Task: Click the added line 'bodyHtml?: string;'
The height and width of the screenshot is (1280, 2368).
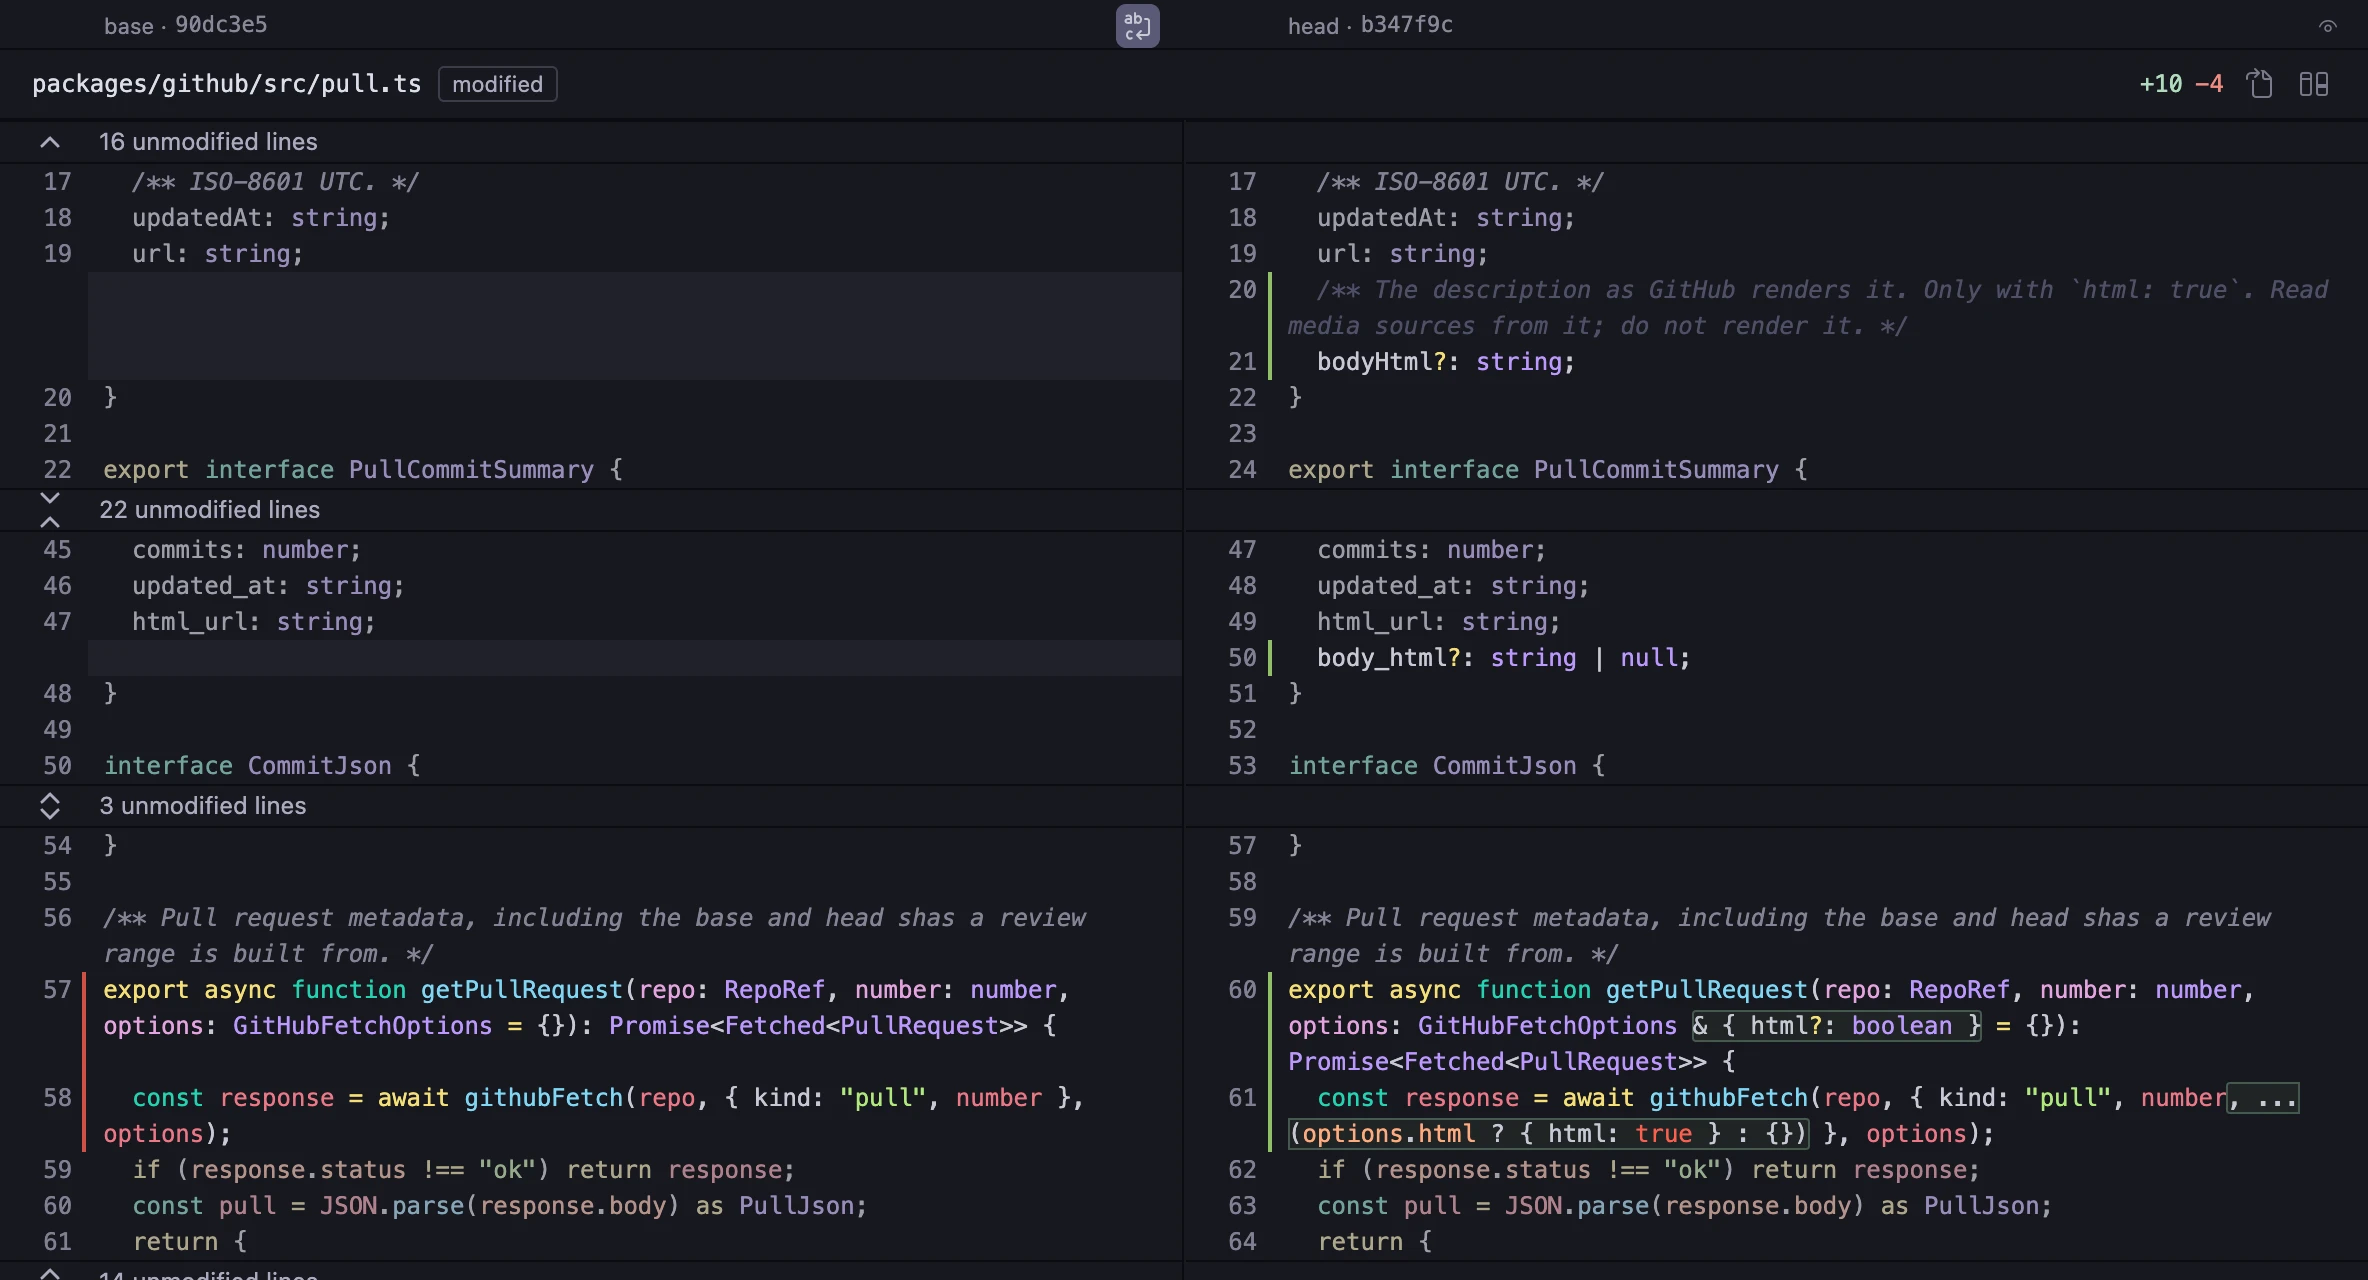Action: 1446,362
